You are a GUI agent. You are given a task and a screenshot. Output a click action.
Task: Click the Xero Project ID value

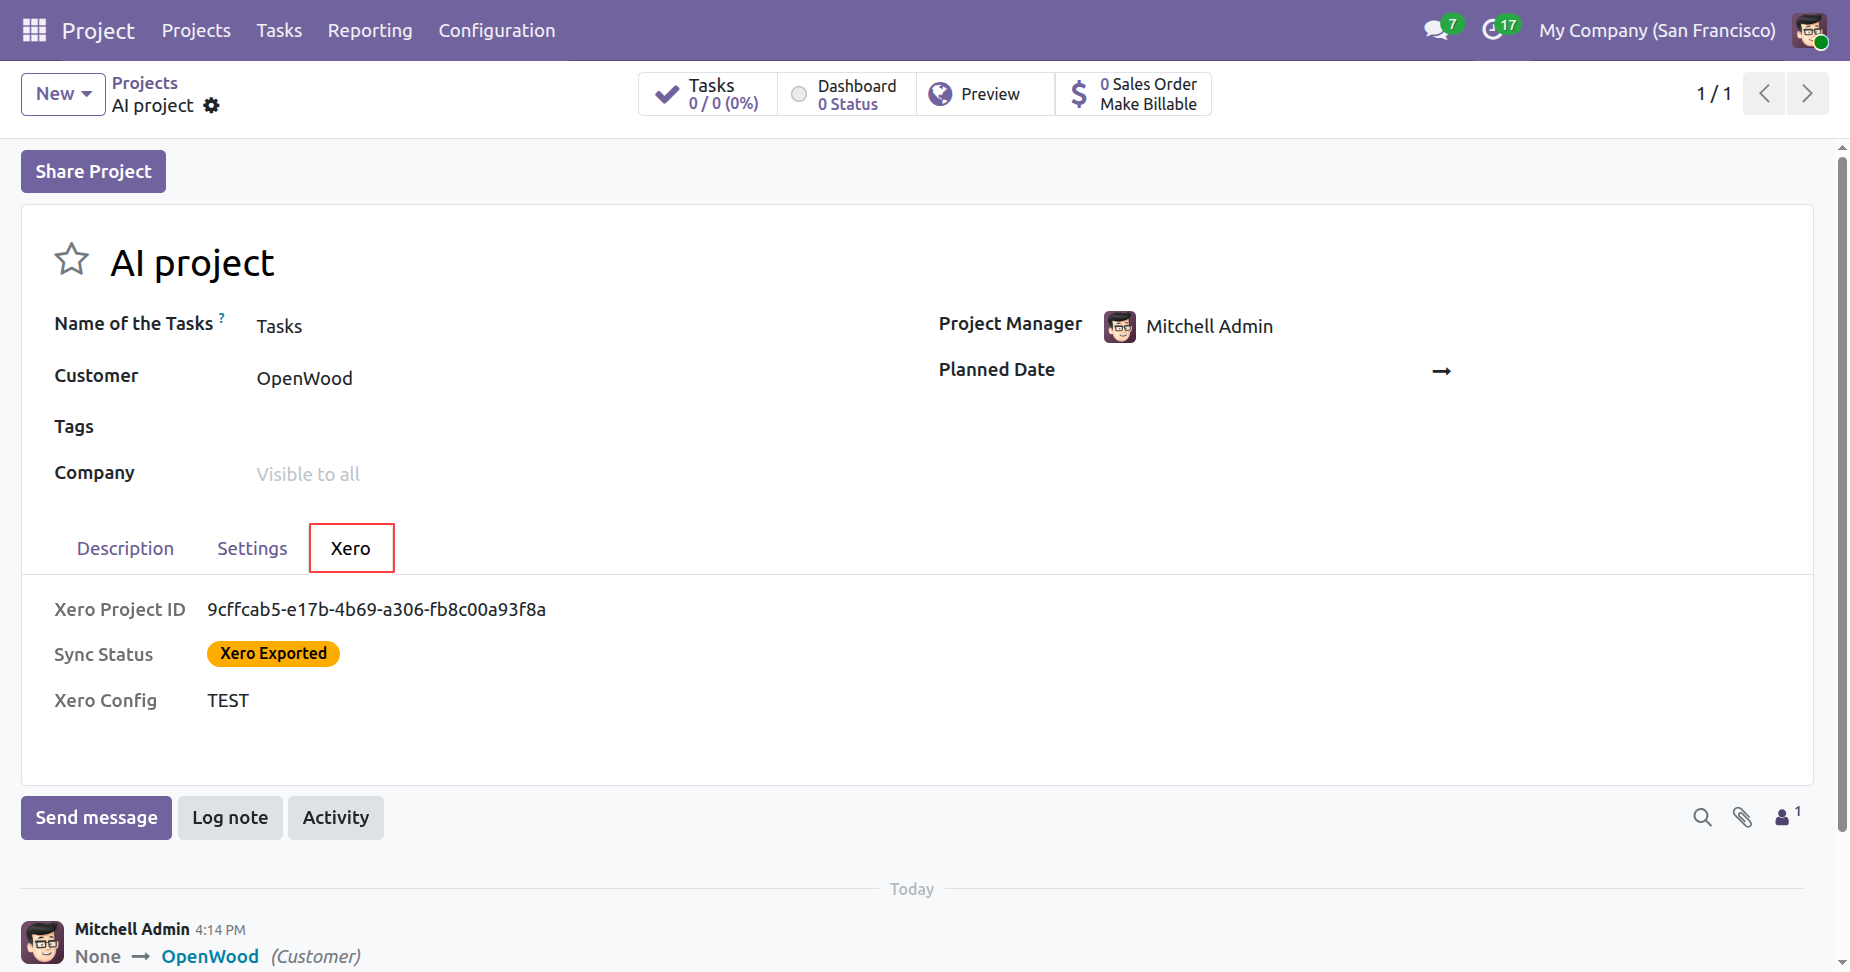point(376,609)
